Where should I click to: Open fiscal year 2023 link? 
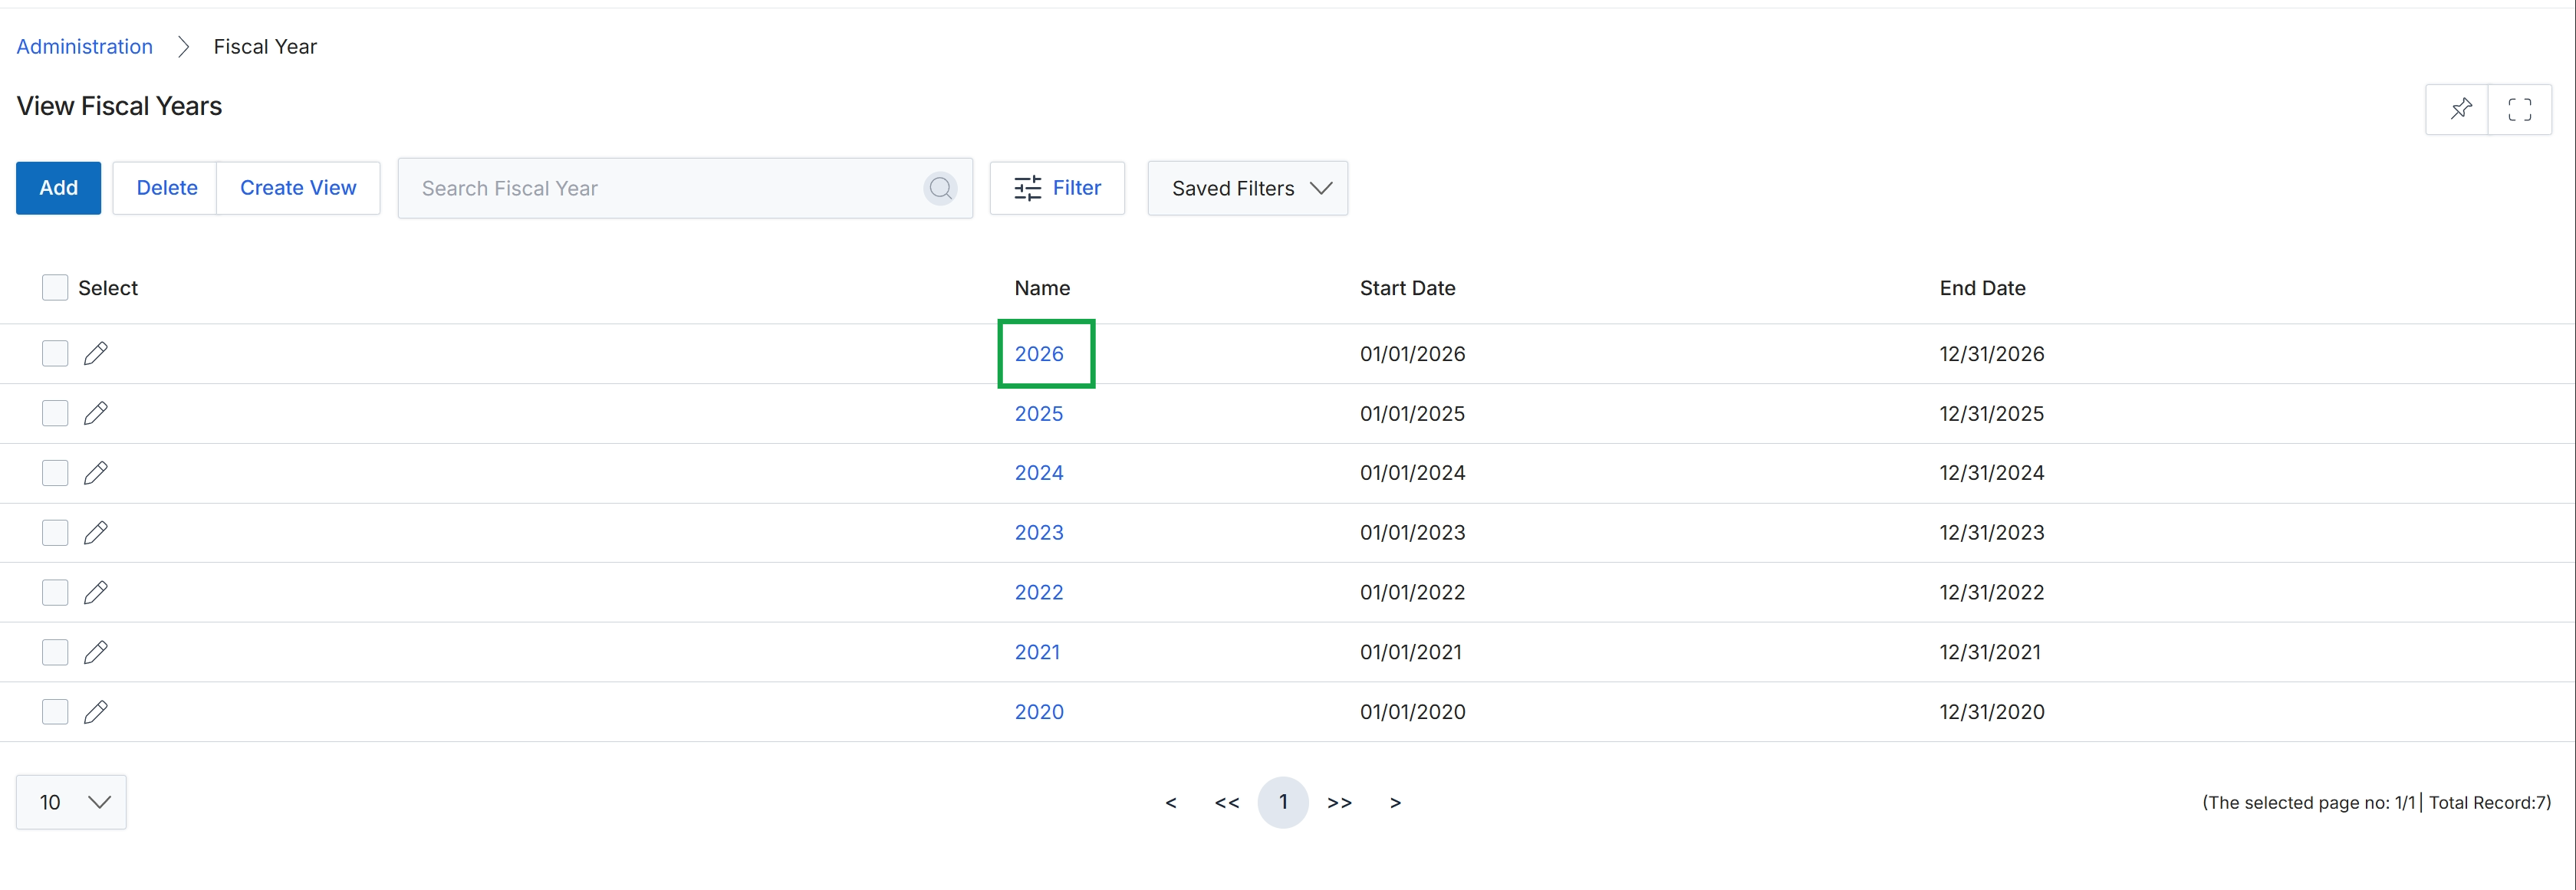click(x=1039, y=532)
